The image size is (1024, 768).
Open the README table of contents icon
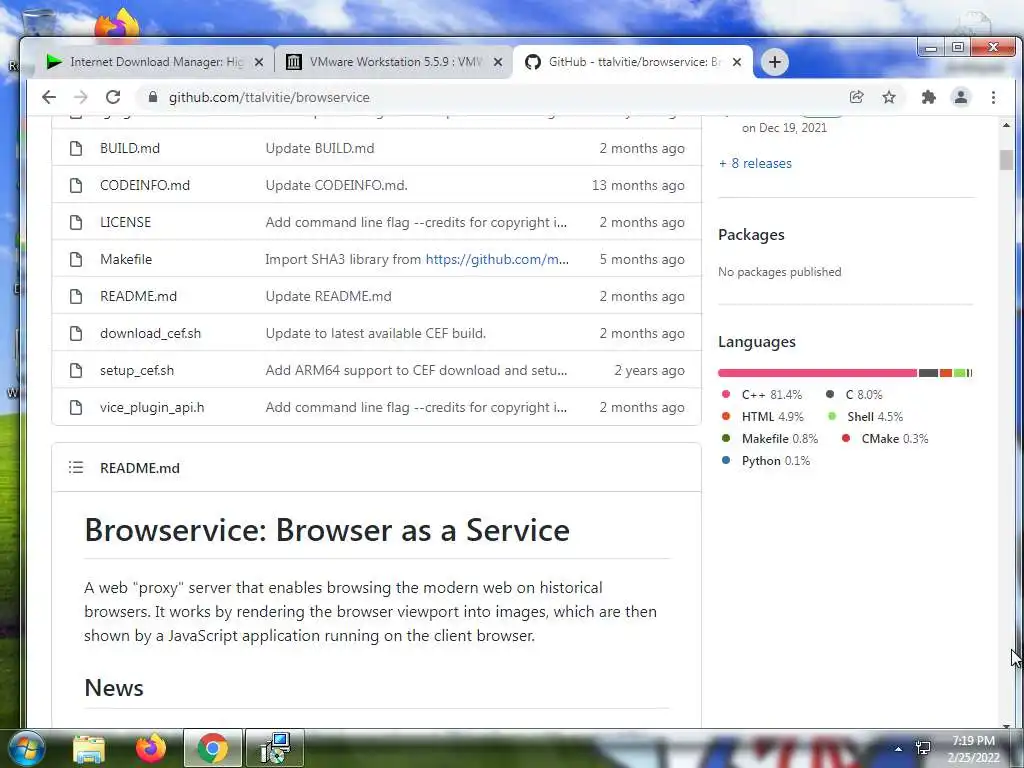76,468
